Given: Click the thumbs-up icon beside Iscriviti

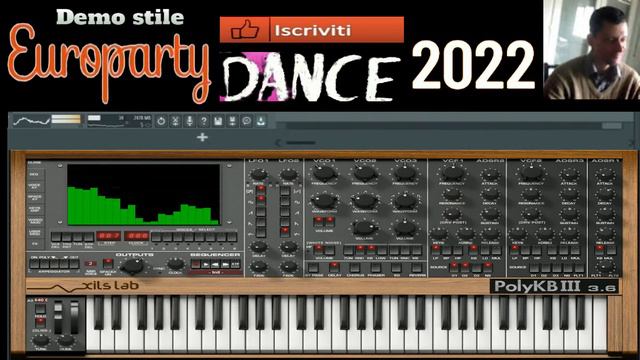Looking at the screenshot, I should (245, 30).
